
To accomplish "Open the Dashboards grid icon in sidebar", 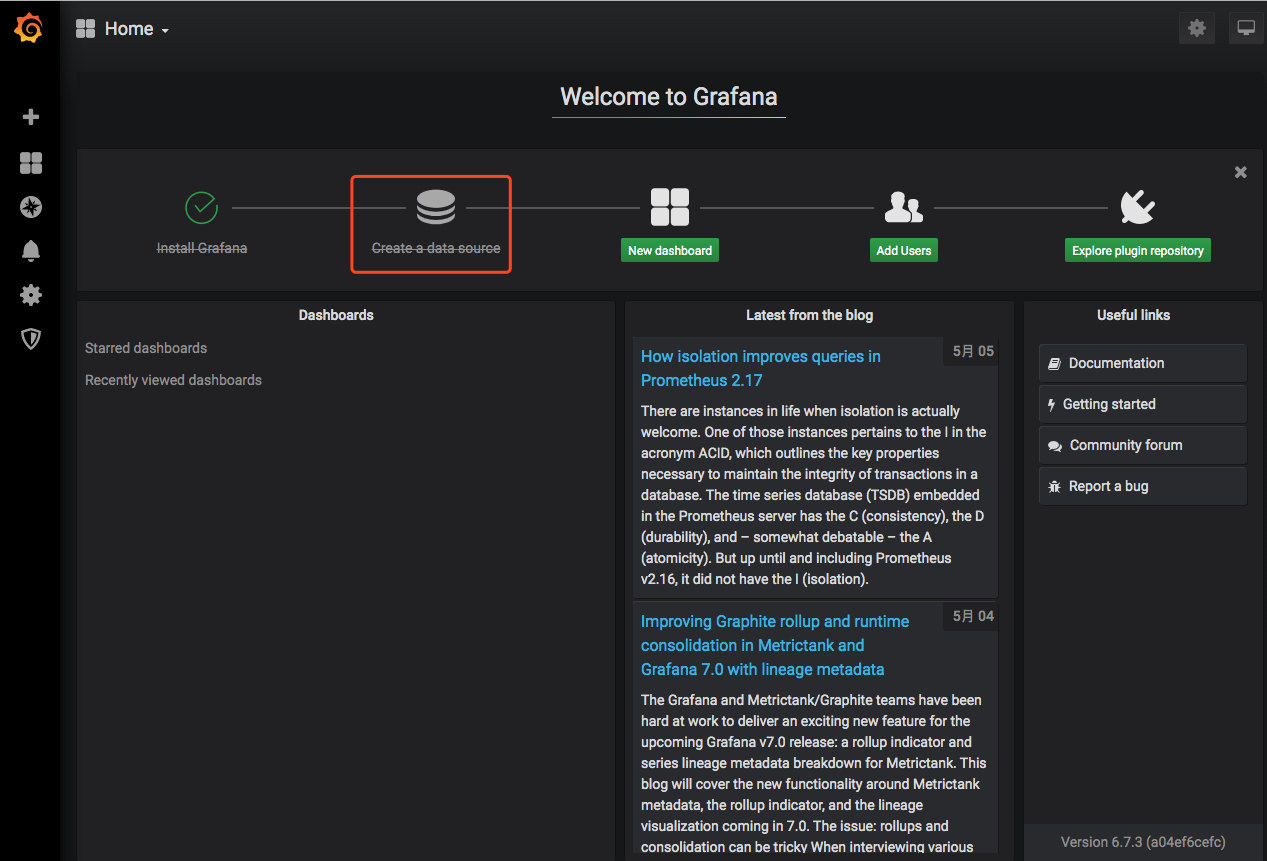I will tap(31, 163).
